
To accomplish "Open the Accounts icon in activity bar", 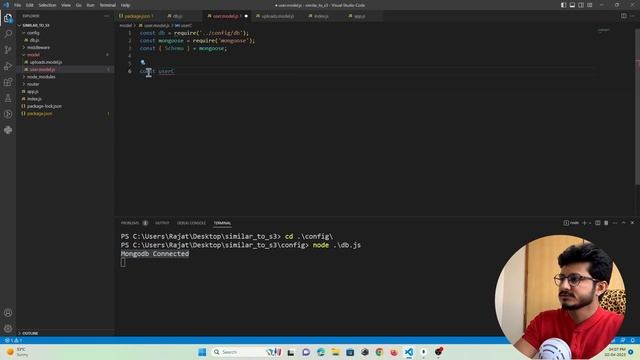I will pyautogui.click(x=8, y=313).
